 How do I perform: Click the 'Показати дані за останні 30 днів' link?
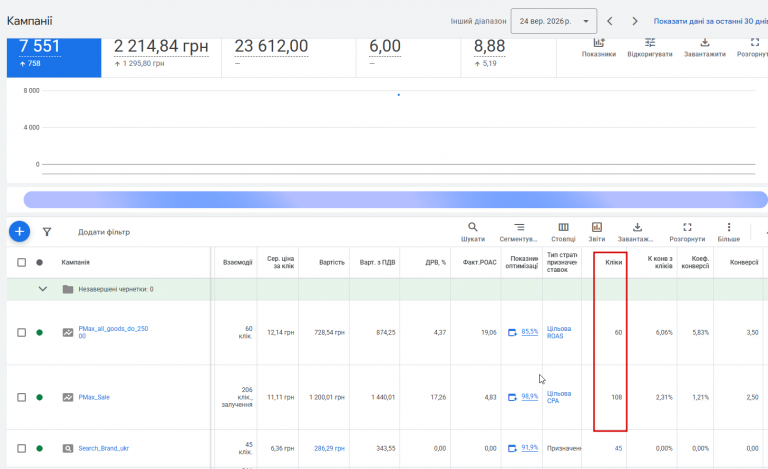click(710, 21)
